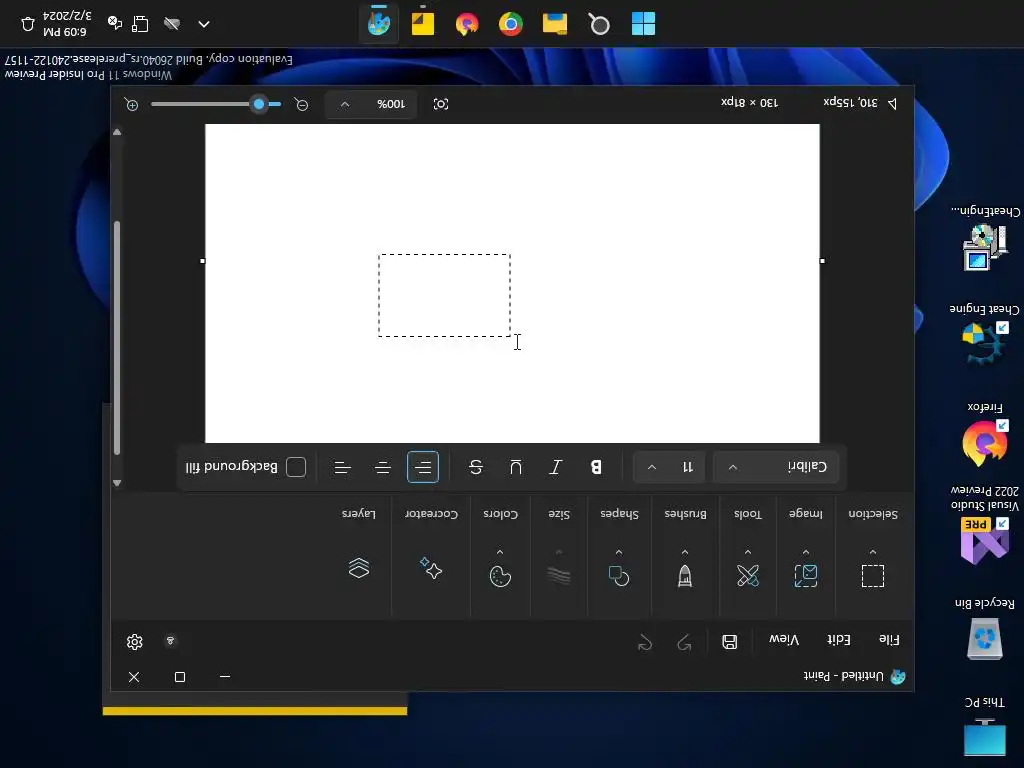The height and width of the screenshot is (768, 1024).
Task: Click the crossed-out OneDrive cloud tray icon
Action: click(172, 24)
